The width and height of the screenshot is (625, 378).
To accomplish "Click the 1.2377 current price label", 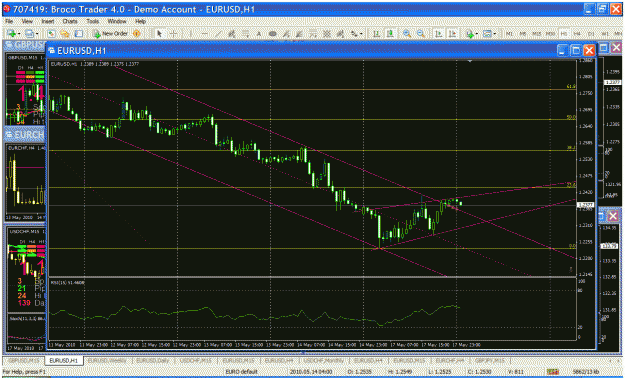I will point(586,205).
